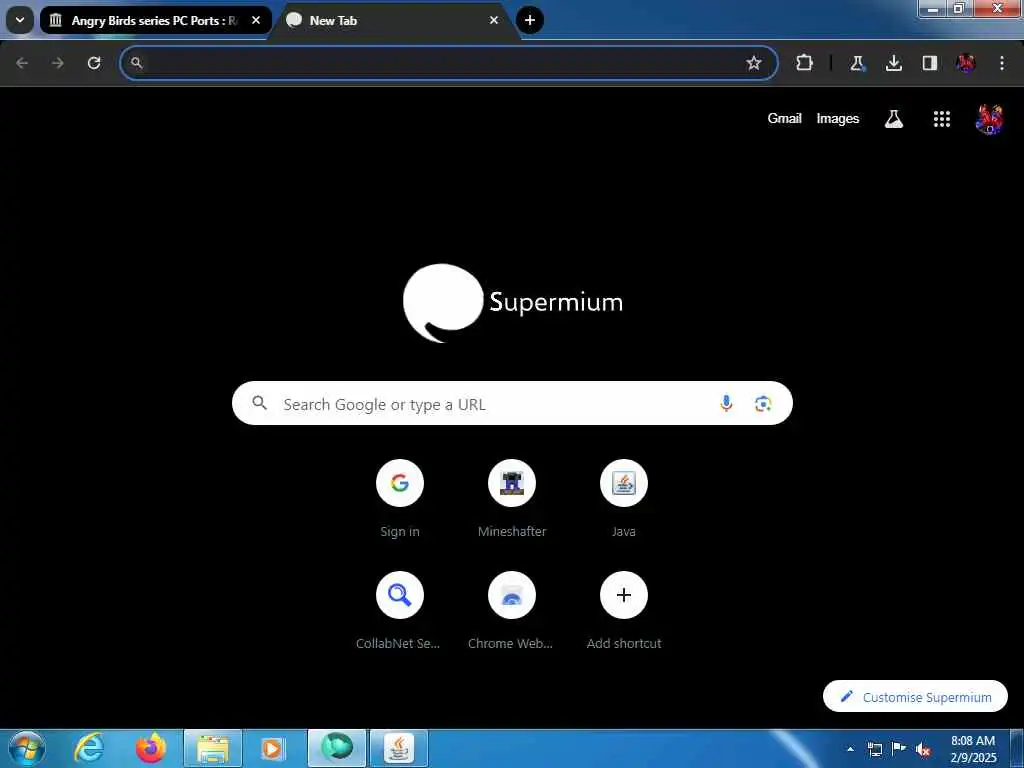Go back with the back arrow

(22, 63)
